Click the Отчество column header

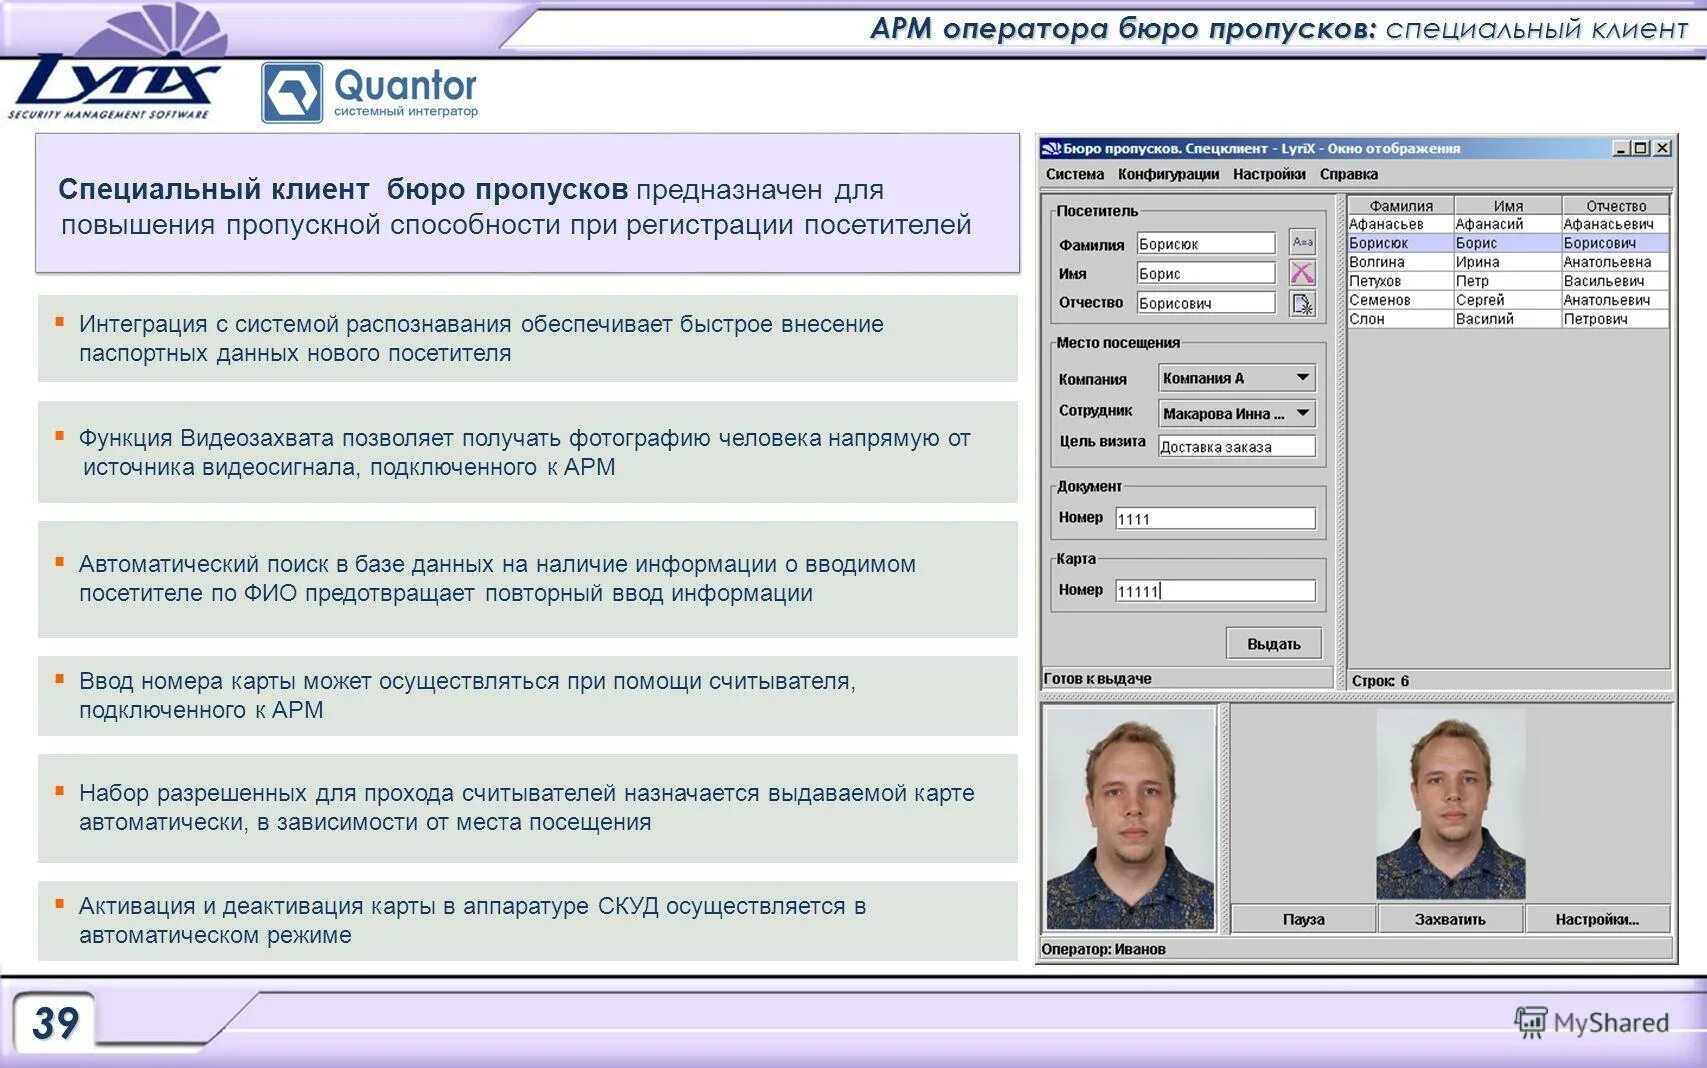click(x=1615, y=206)
